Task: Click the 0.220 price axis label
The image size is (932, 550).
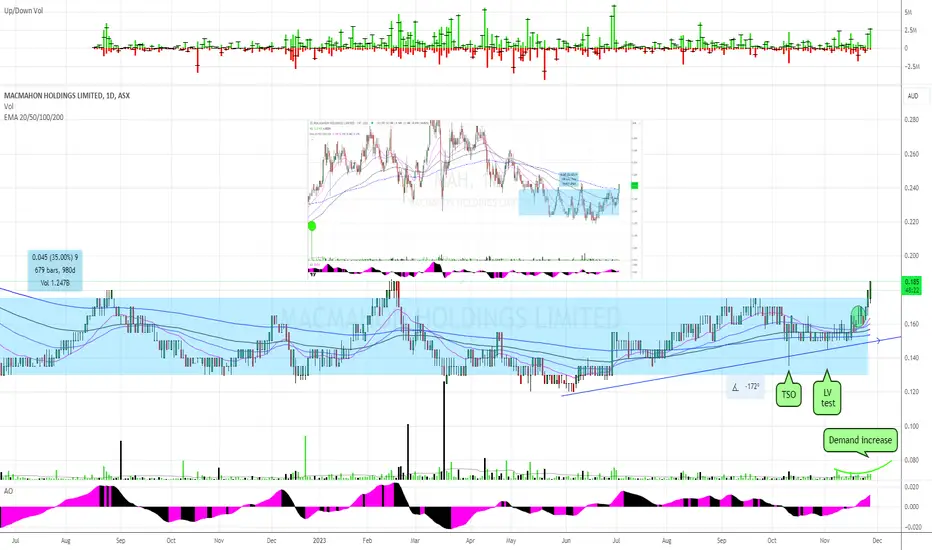Action: point(911,222)
